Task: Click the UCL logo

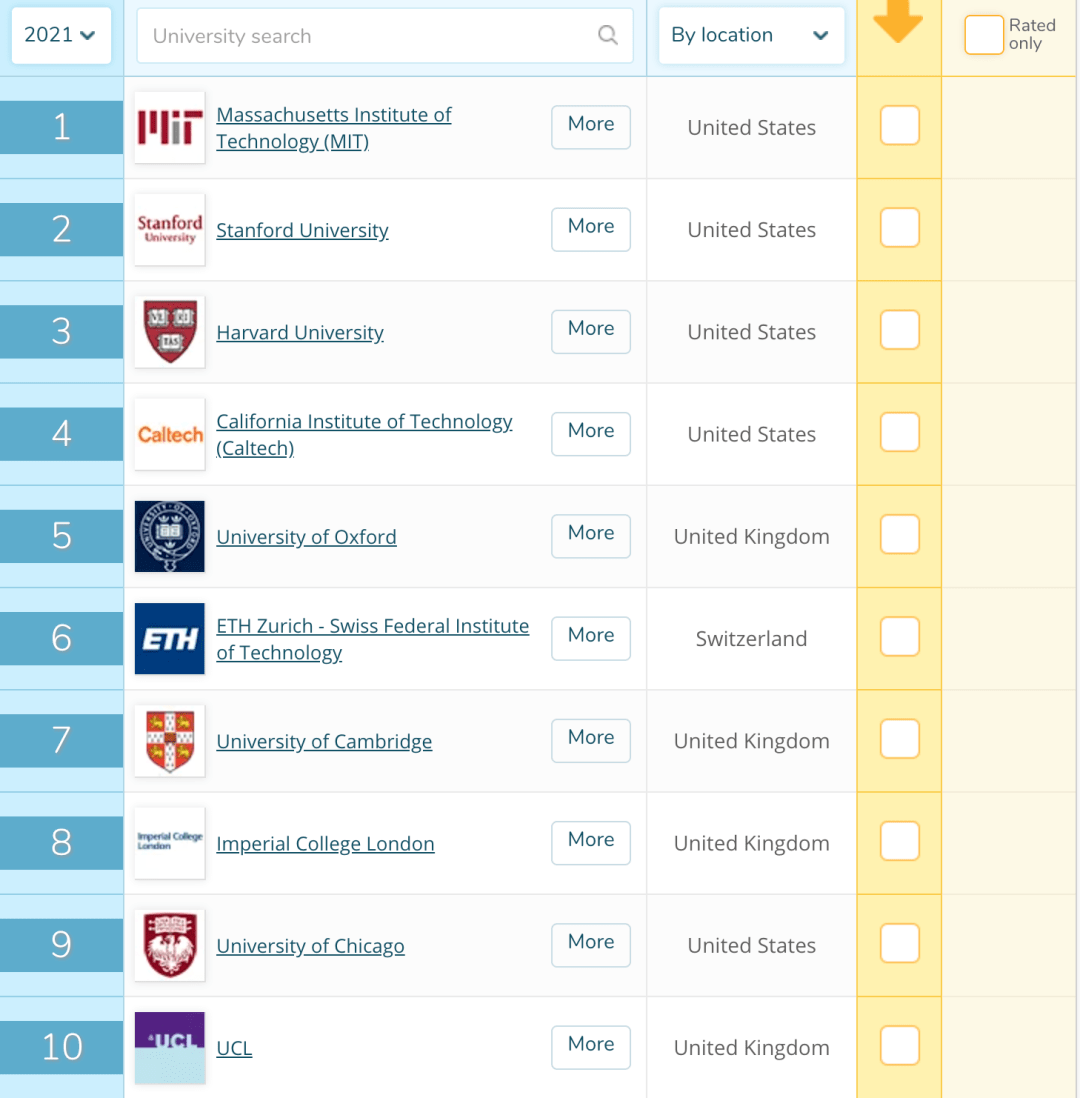Action: point(169,1048)
